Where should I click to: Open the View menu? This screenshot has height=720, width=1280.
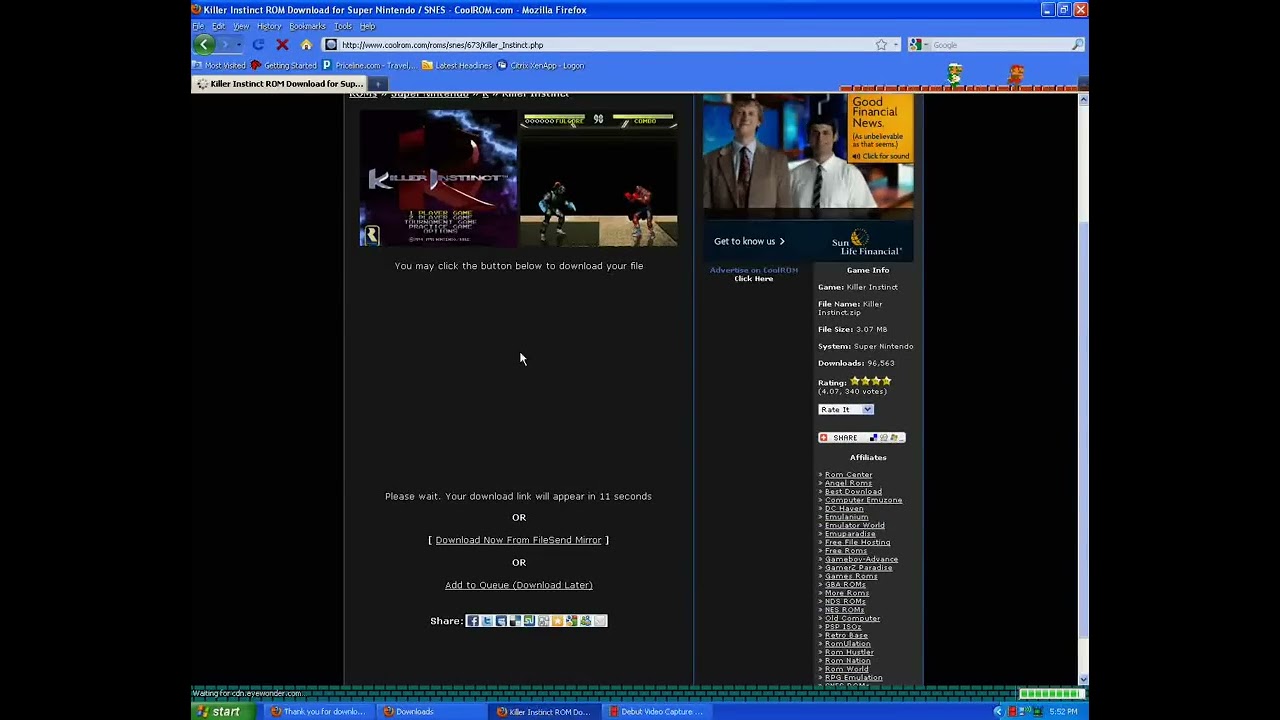coord(241,26)
